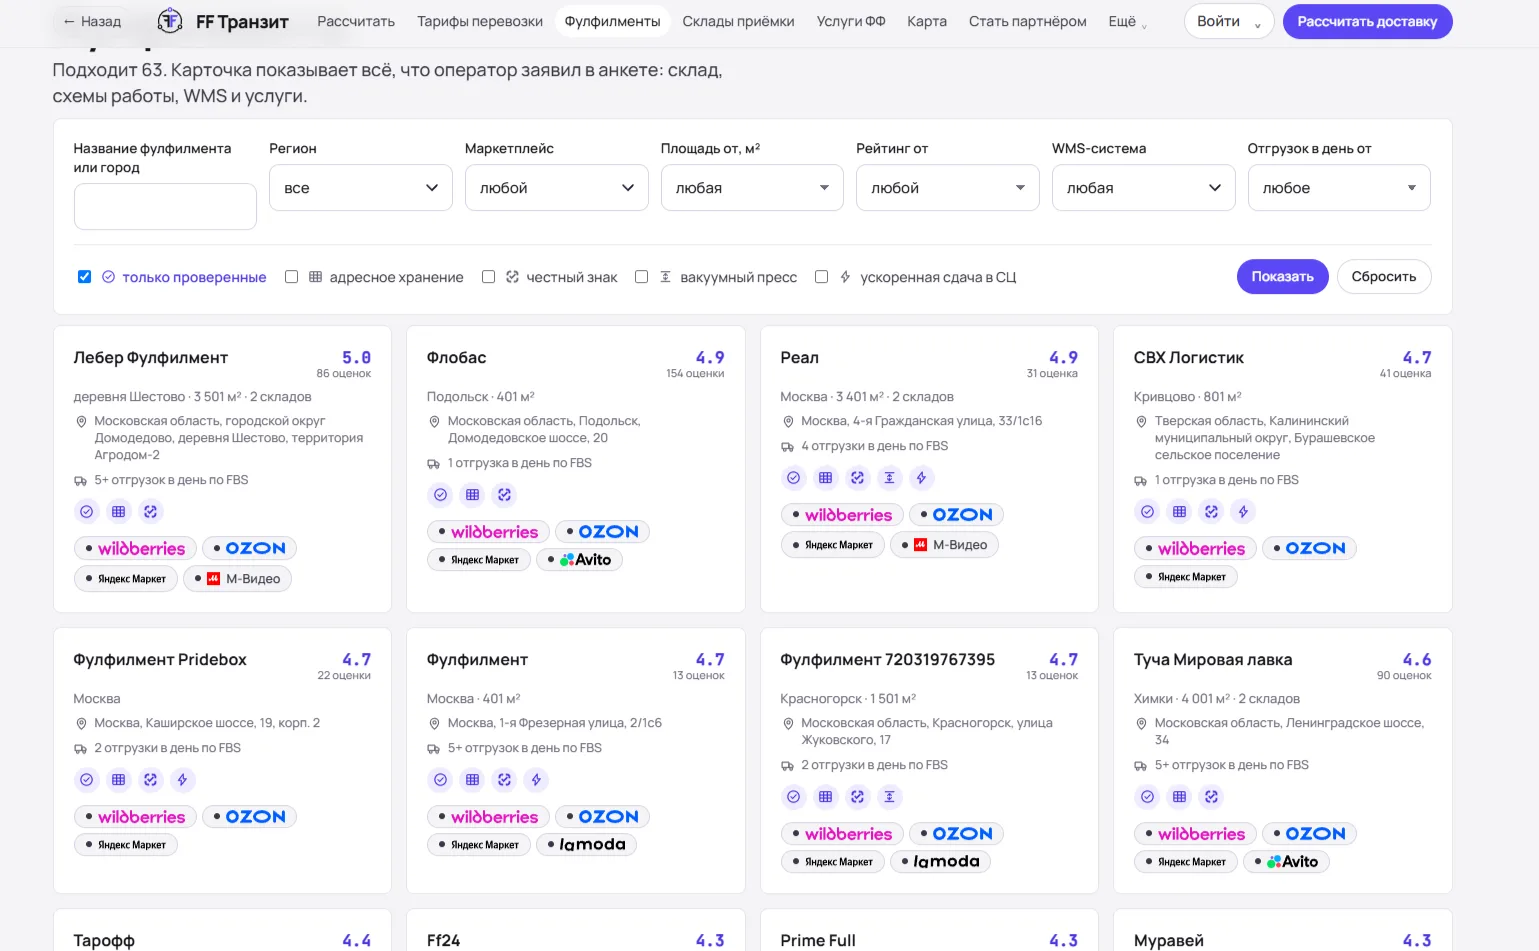Open the Туча Мировая лавка card title
This screenshot has height=951, width=1539.
coord(1213,660)
